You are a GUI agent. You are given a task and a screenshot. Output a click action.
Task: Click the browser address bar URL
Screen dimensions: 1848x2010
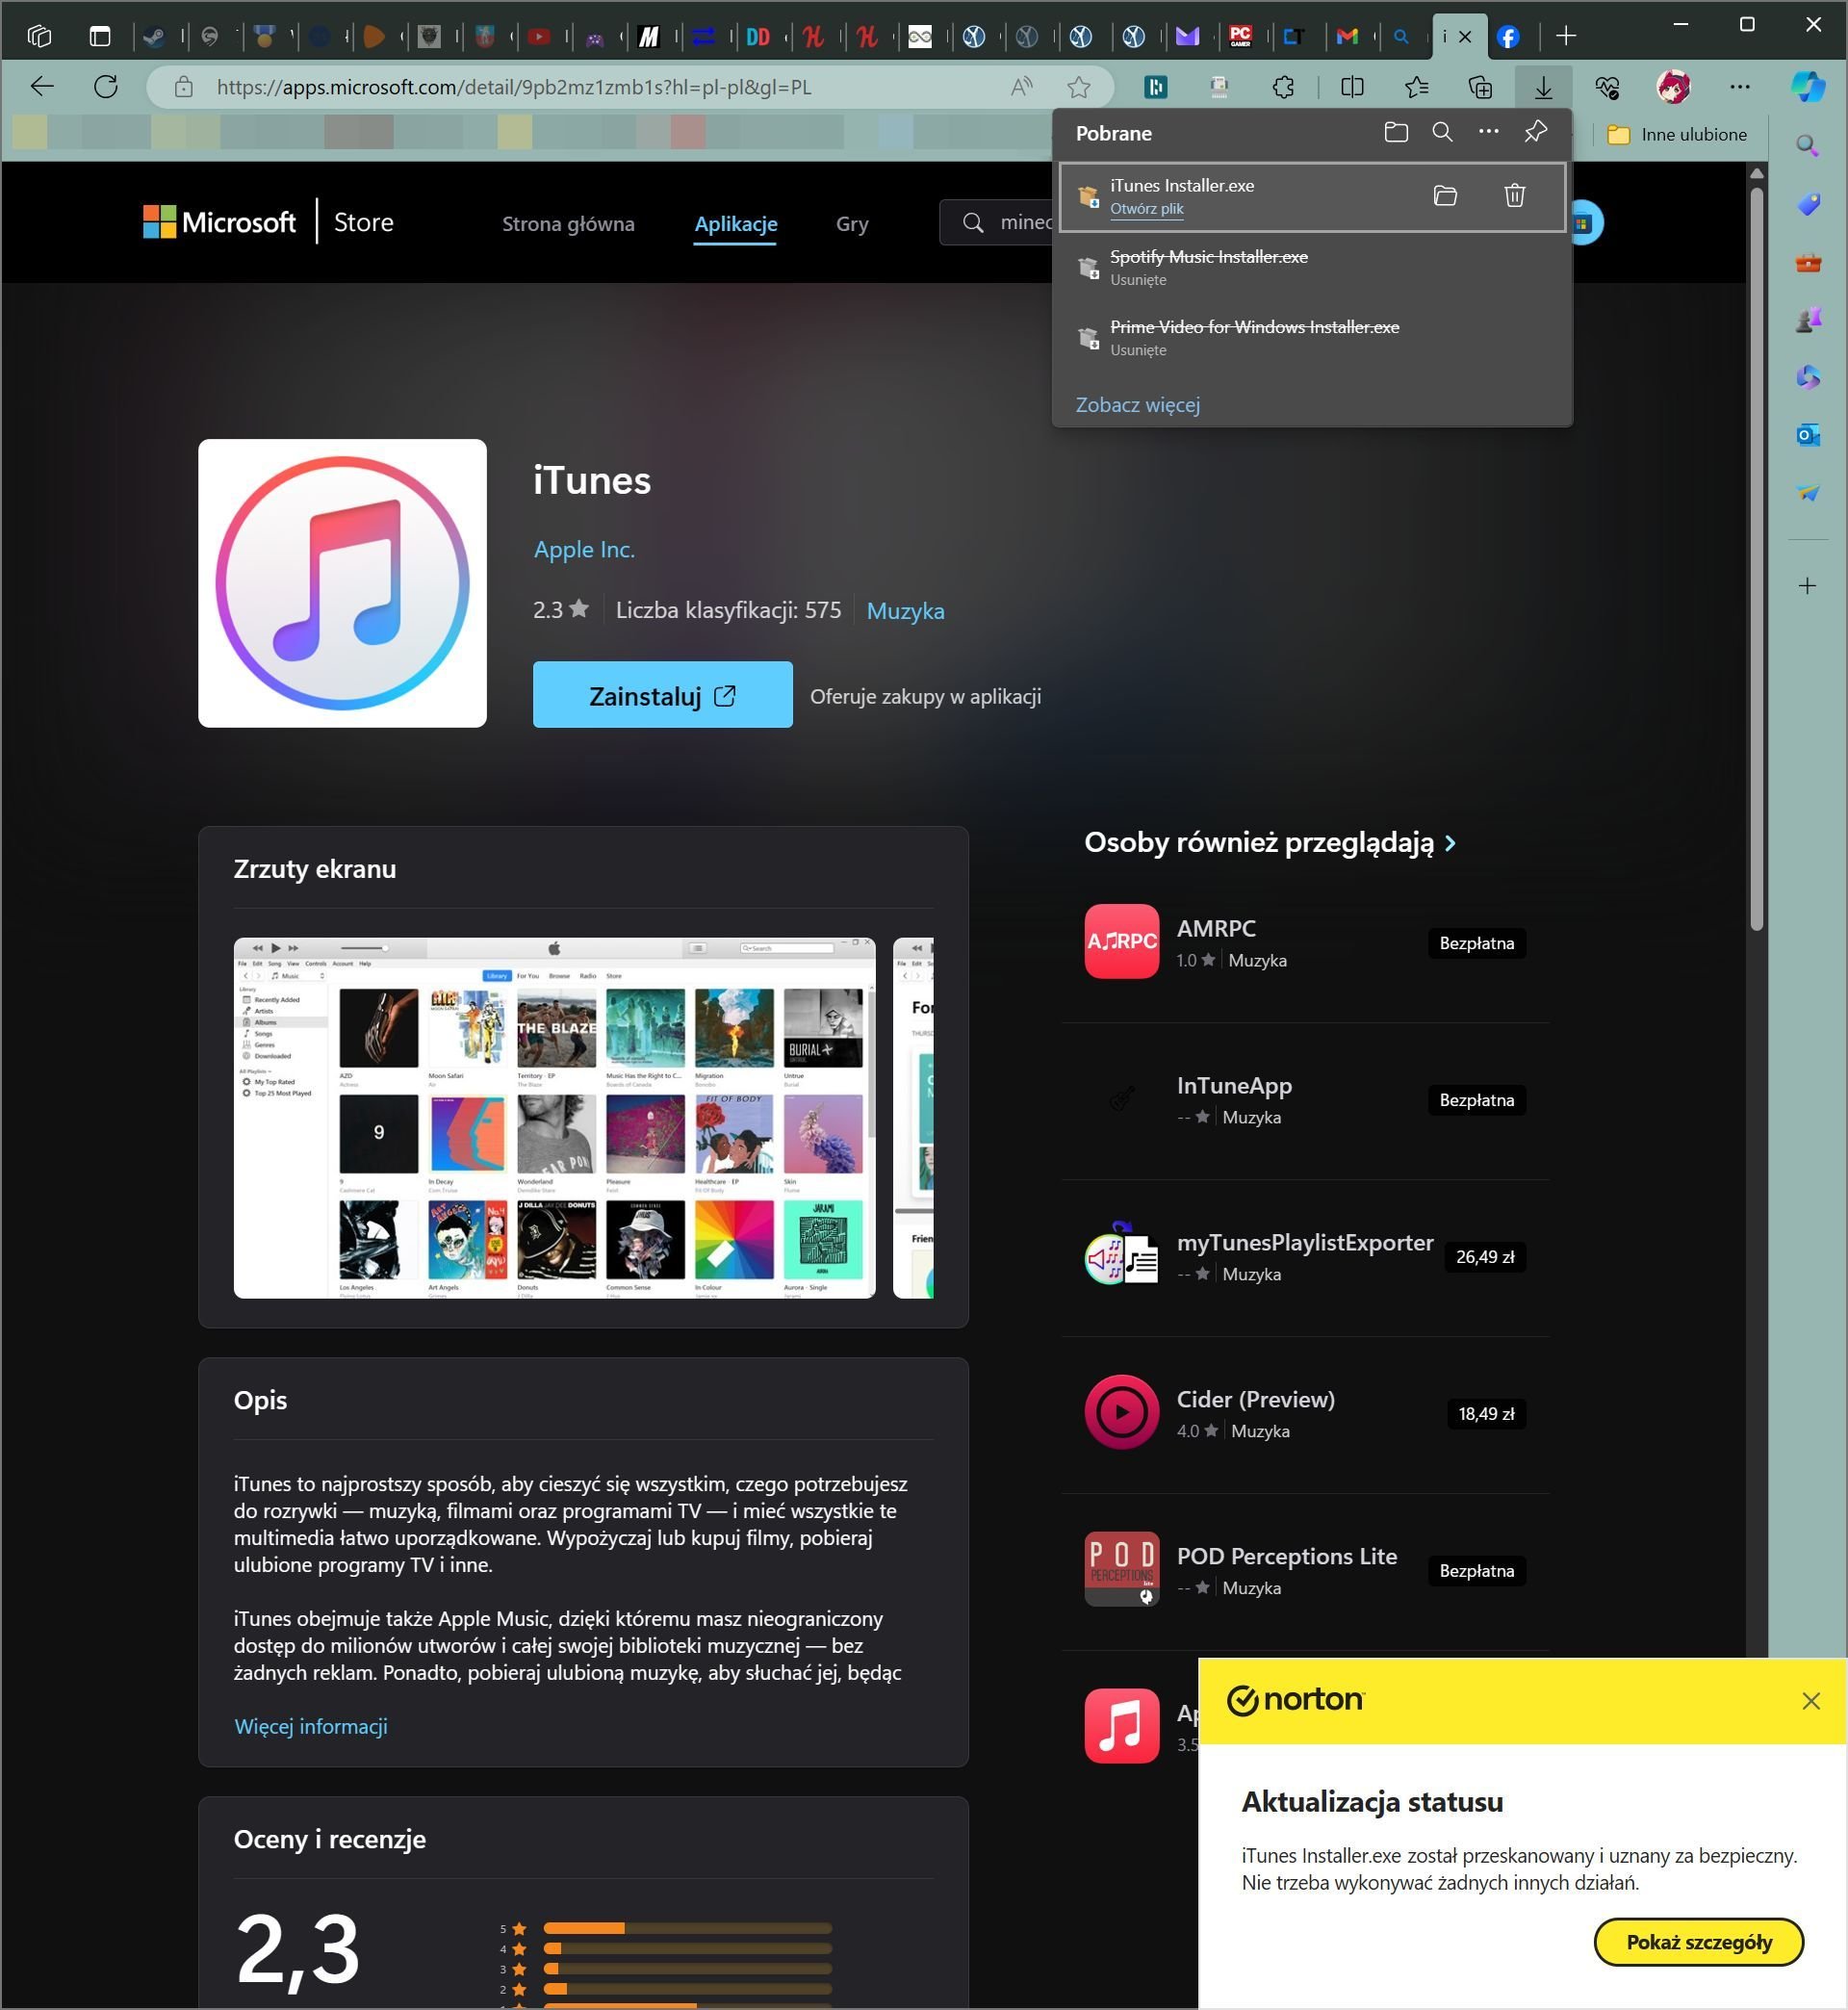pyautogui.click(x=514, y=87)
